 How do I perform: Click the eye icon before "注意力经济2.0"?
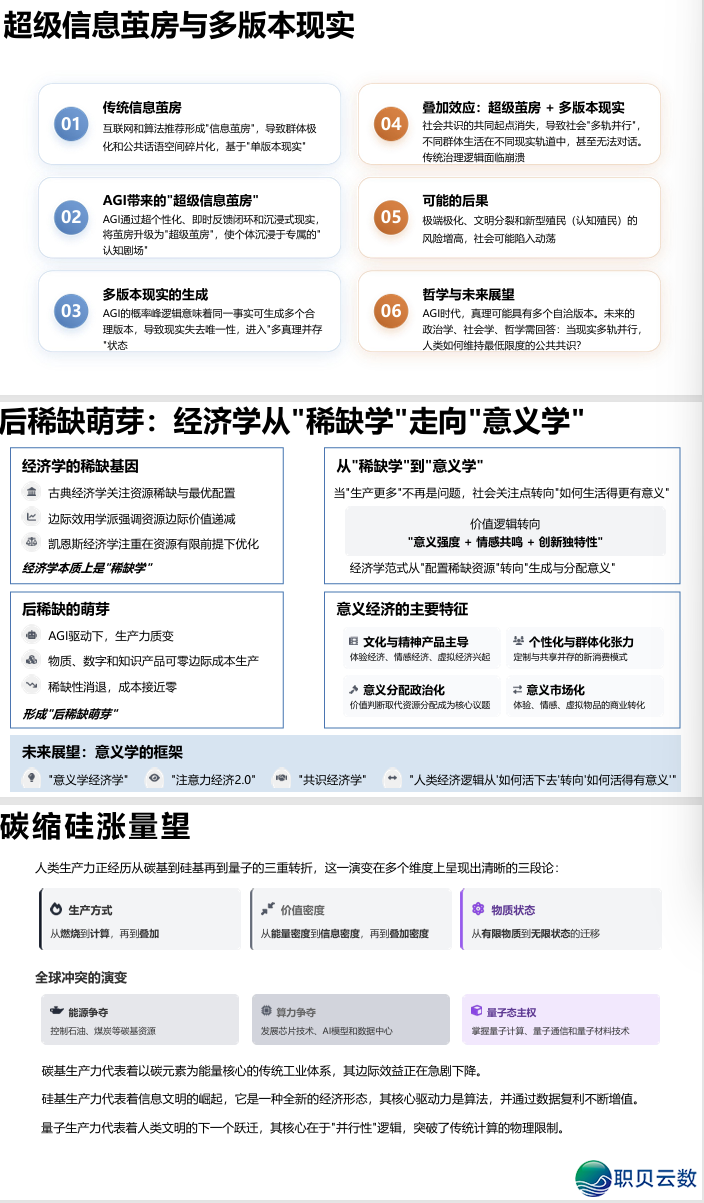154,778
